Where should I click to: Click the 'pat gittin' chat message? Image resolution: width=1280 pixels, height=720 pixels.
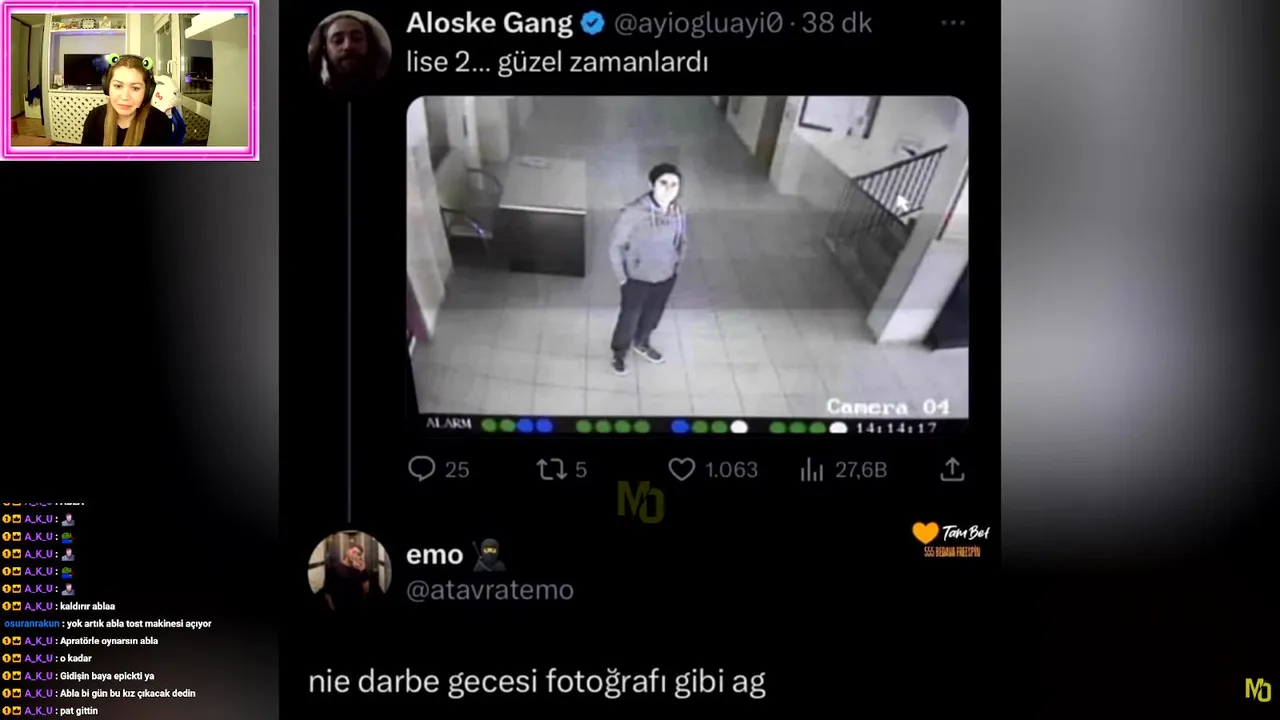point(79,710)
